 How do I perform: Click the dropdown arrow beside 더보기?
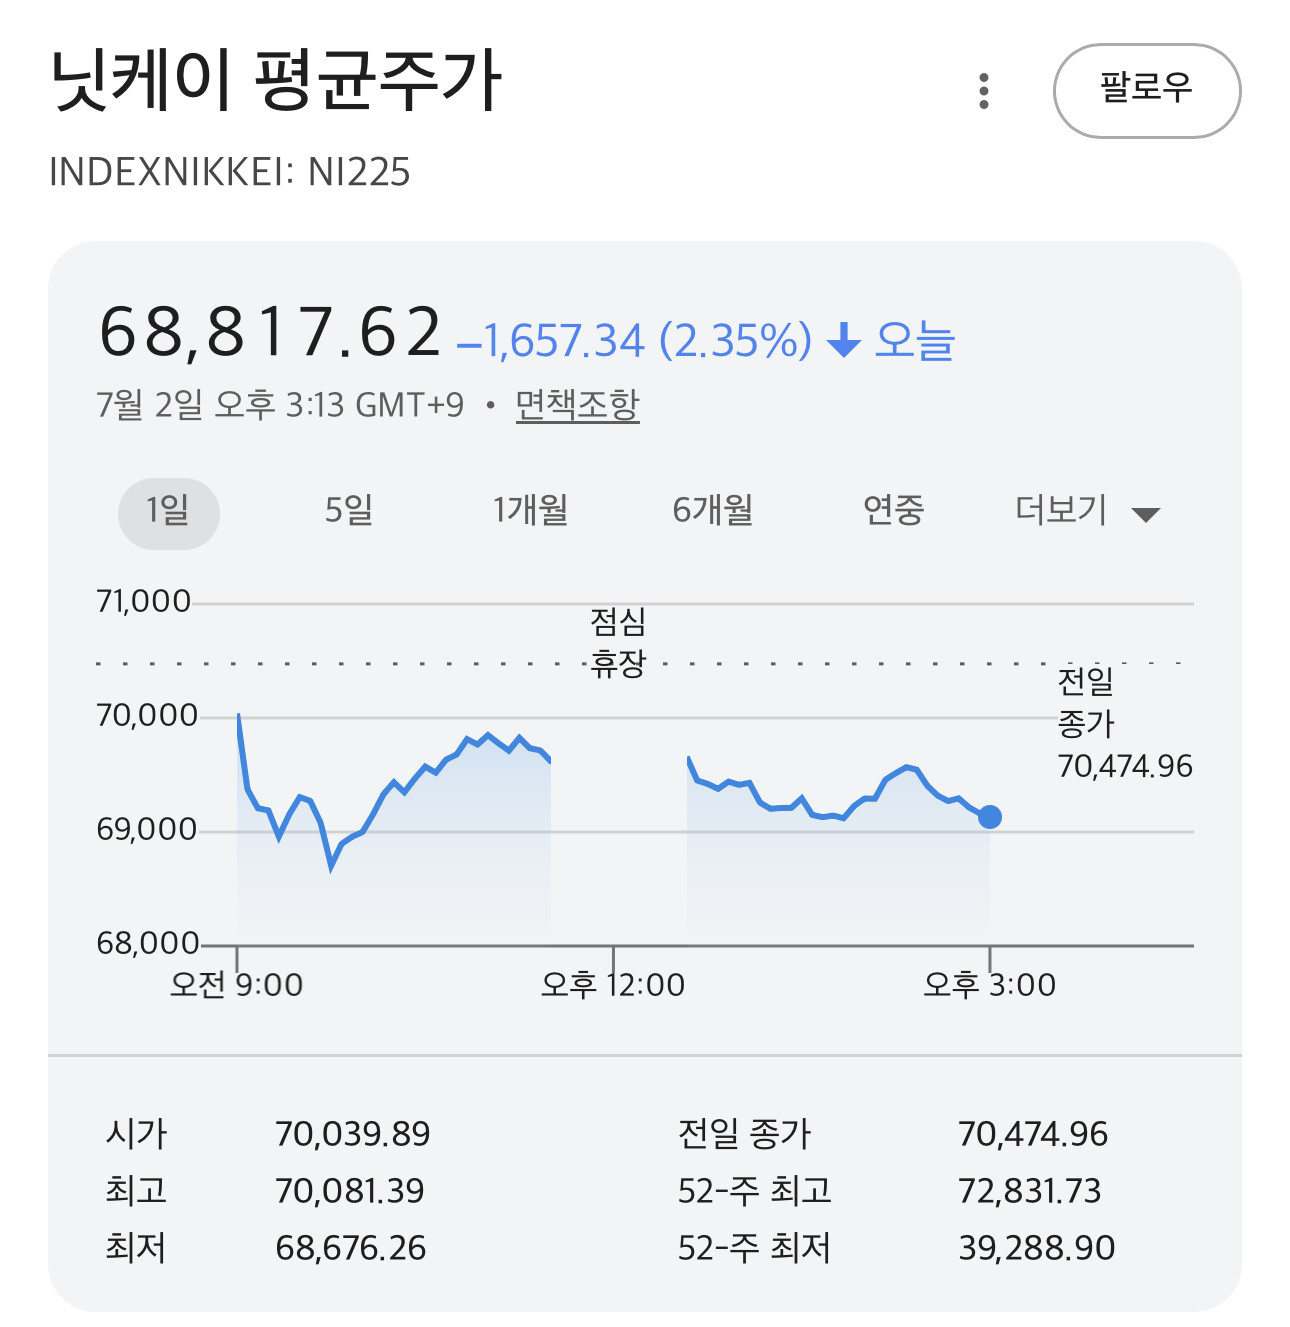tap(1145, 515)
